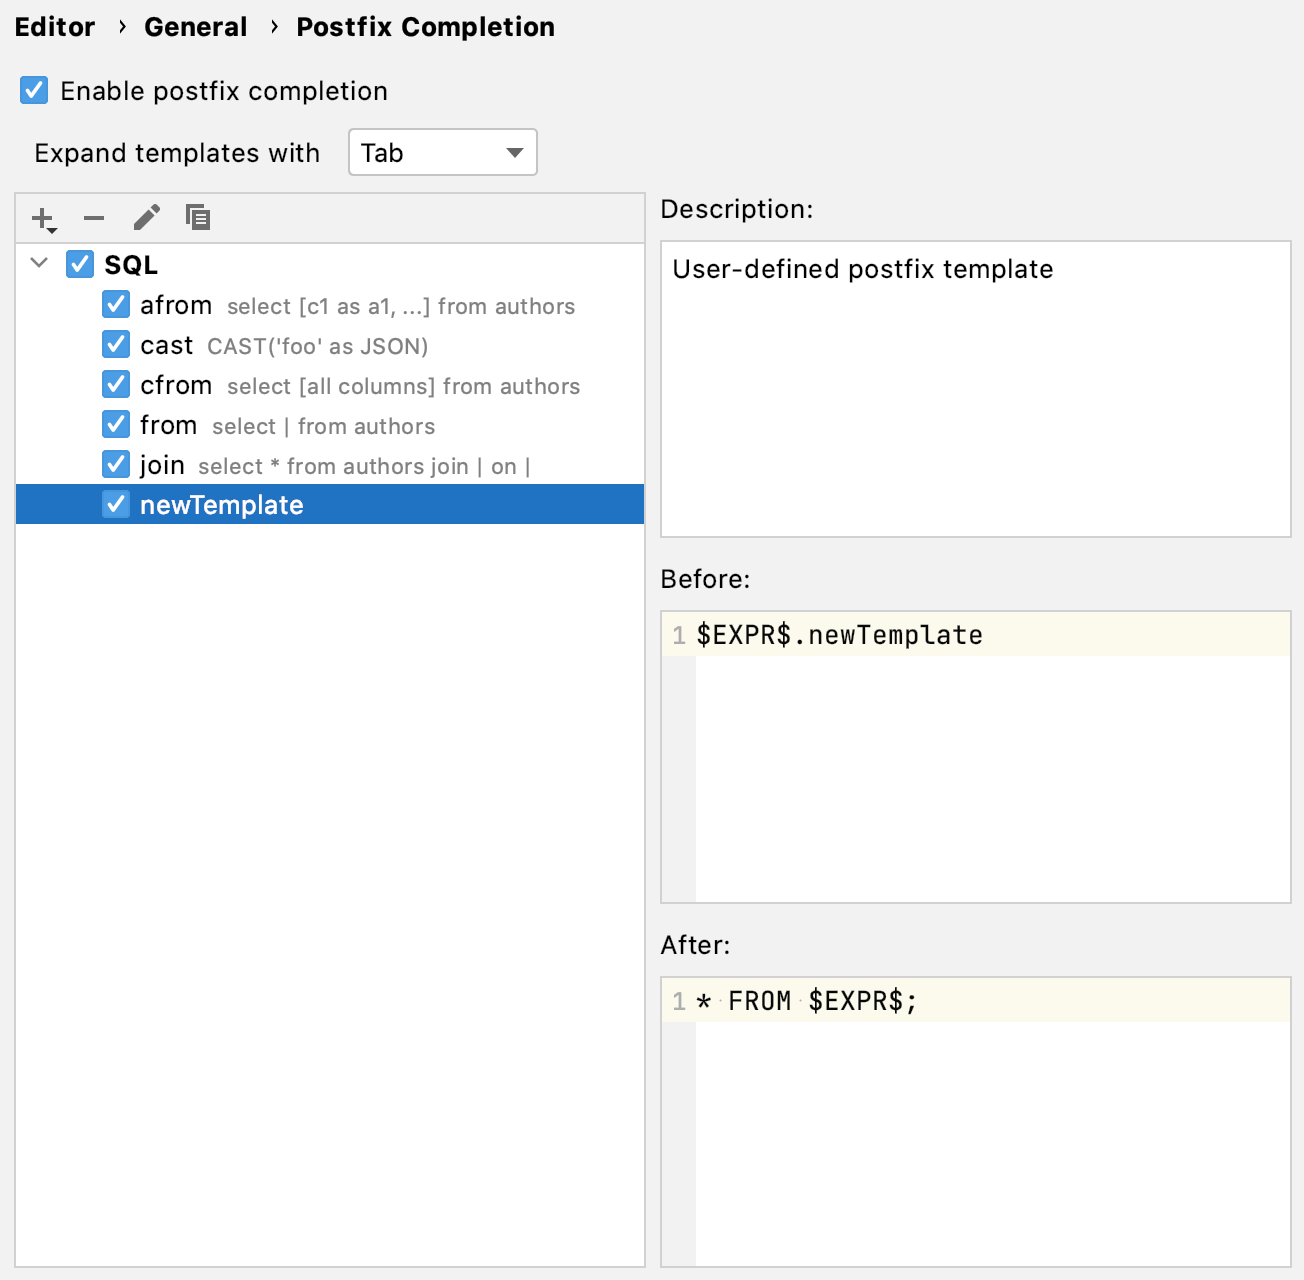The image size is (1304, 1280).
Task: Disable postfix completion
Action: [x=33, y=90]
